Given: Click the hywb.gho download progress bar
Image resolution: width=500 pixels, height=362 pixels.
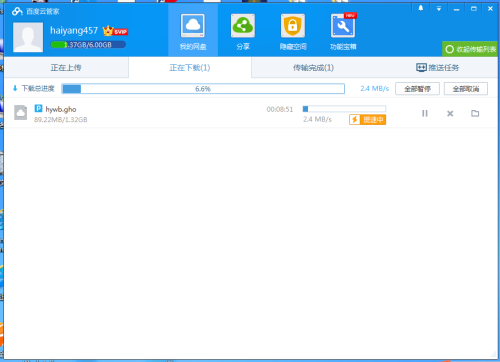Looking at the screenshot, I should coord(344,109).
